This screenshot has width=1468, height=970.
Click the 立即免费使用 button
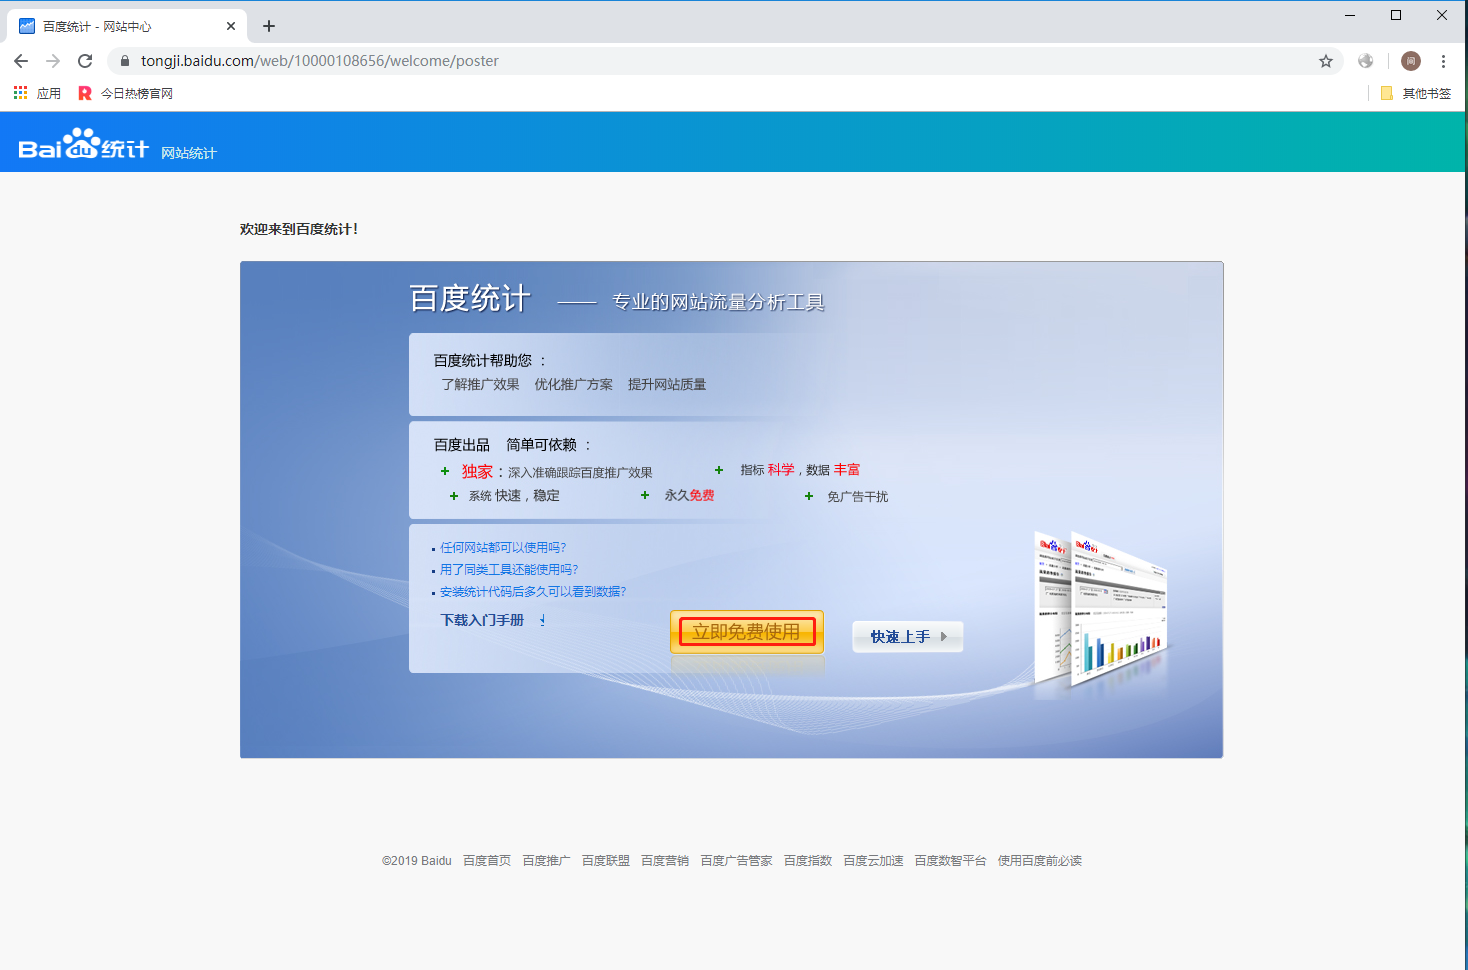click(x=747, y=632)
